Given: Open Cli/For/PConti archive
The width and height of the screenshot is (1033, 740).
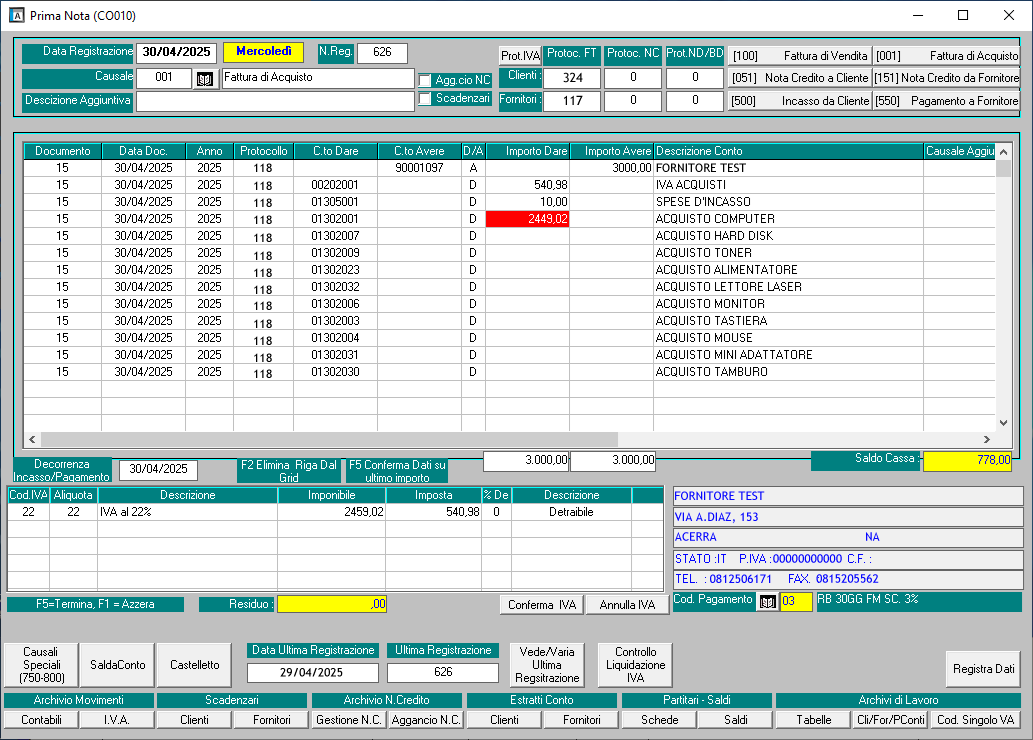Looking at the screenshot, I should pyautogui.click(x=891, y=720).
